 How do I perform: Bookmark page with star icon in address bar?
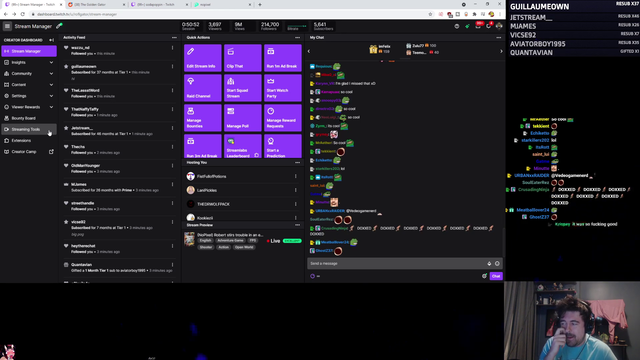(430, 14)
